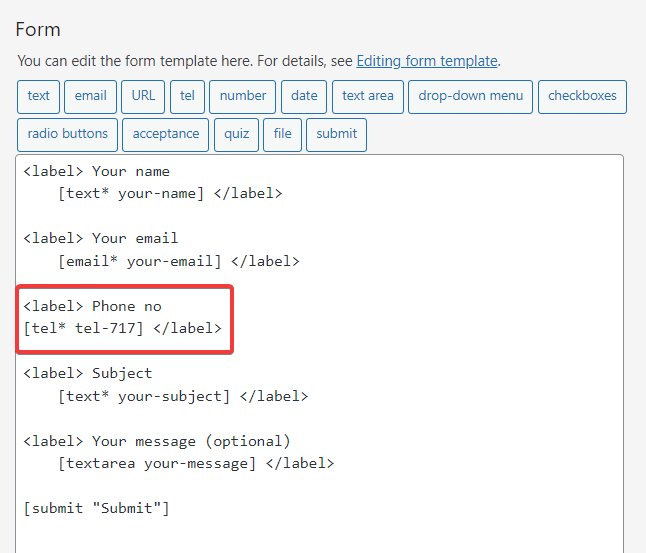Insert a date field tag
The width and height of the screenshot is (646, 553).
pos(304,97)
